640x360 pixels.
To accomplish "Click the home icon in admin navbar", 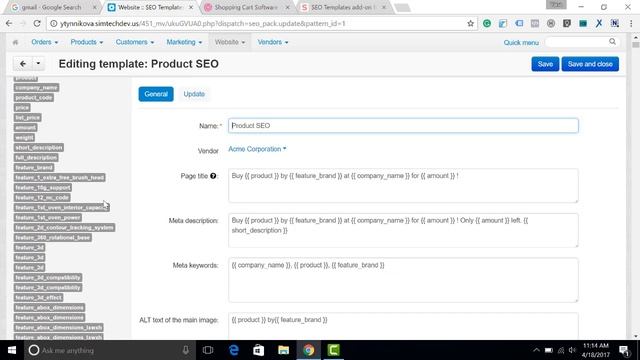I will [x=16, y=42].
